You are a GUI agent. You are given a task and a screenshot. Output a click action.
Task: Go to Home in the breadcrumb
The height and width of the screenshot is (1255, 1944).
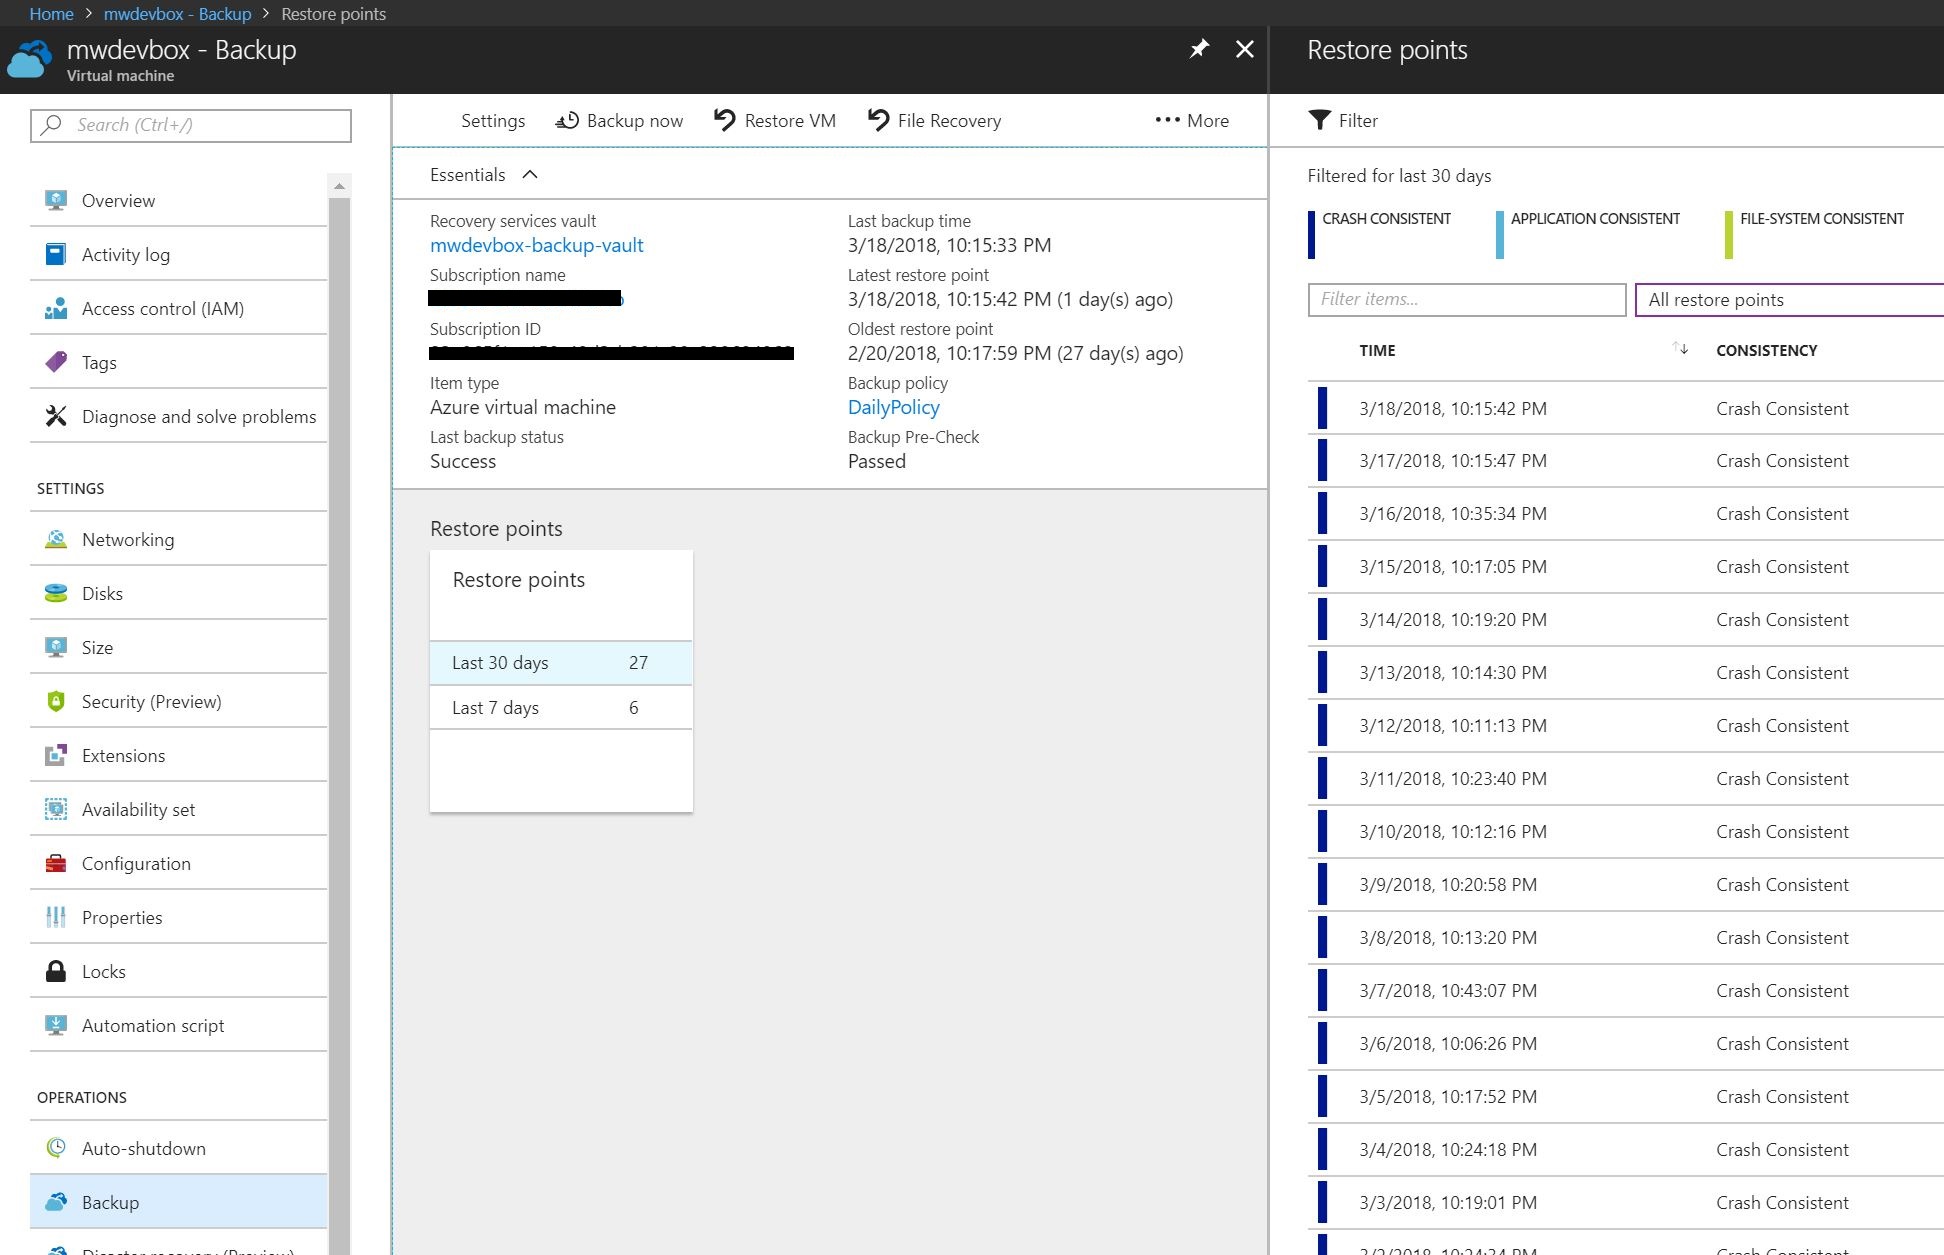[x=51, y=14]
